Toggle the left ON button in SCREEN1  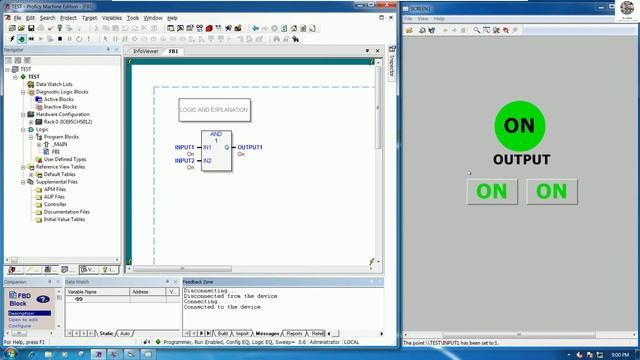coord(492,191)
